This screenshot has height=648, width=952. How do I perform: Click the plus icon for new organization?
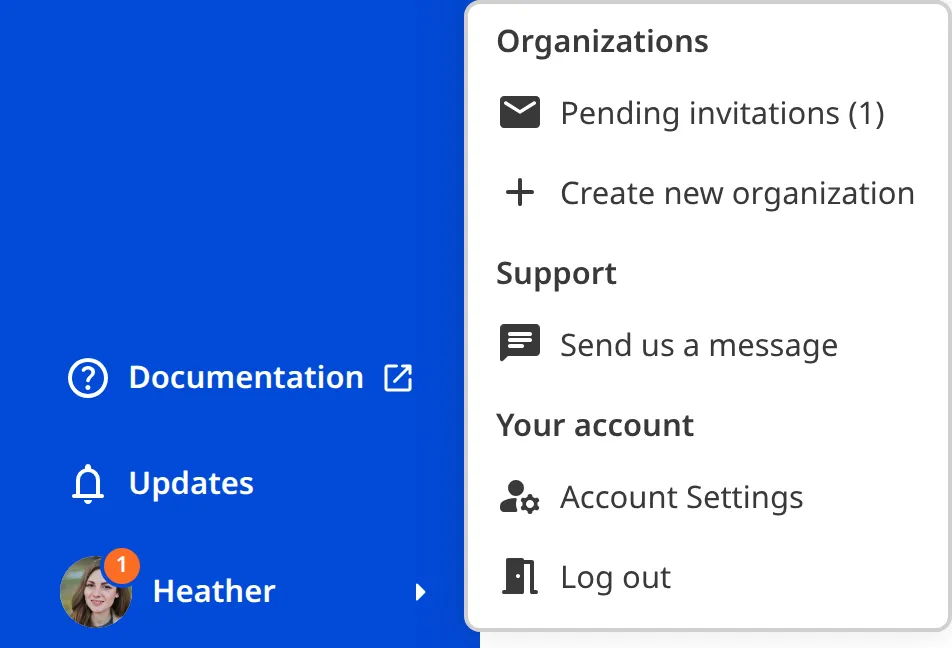[x=520, y=193]
